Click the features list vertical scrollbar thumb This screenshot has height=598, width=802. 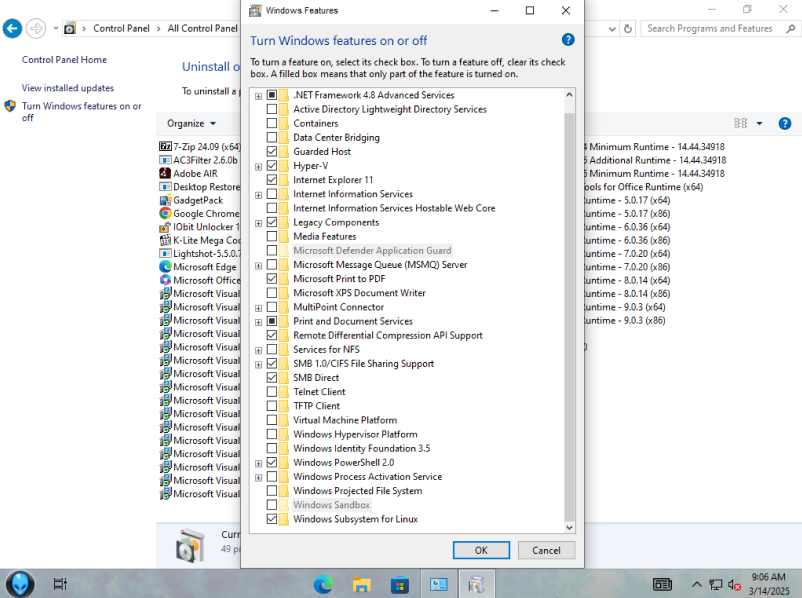pyautogui.click(x=569, y=316)
